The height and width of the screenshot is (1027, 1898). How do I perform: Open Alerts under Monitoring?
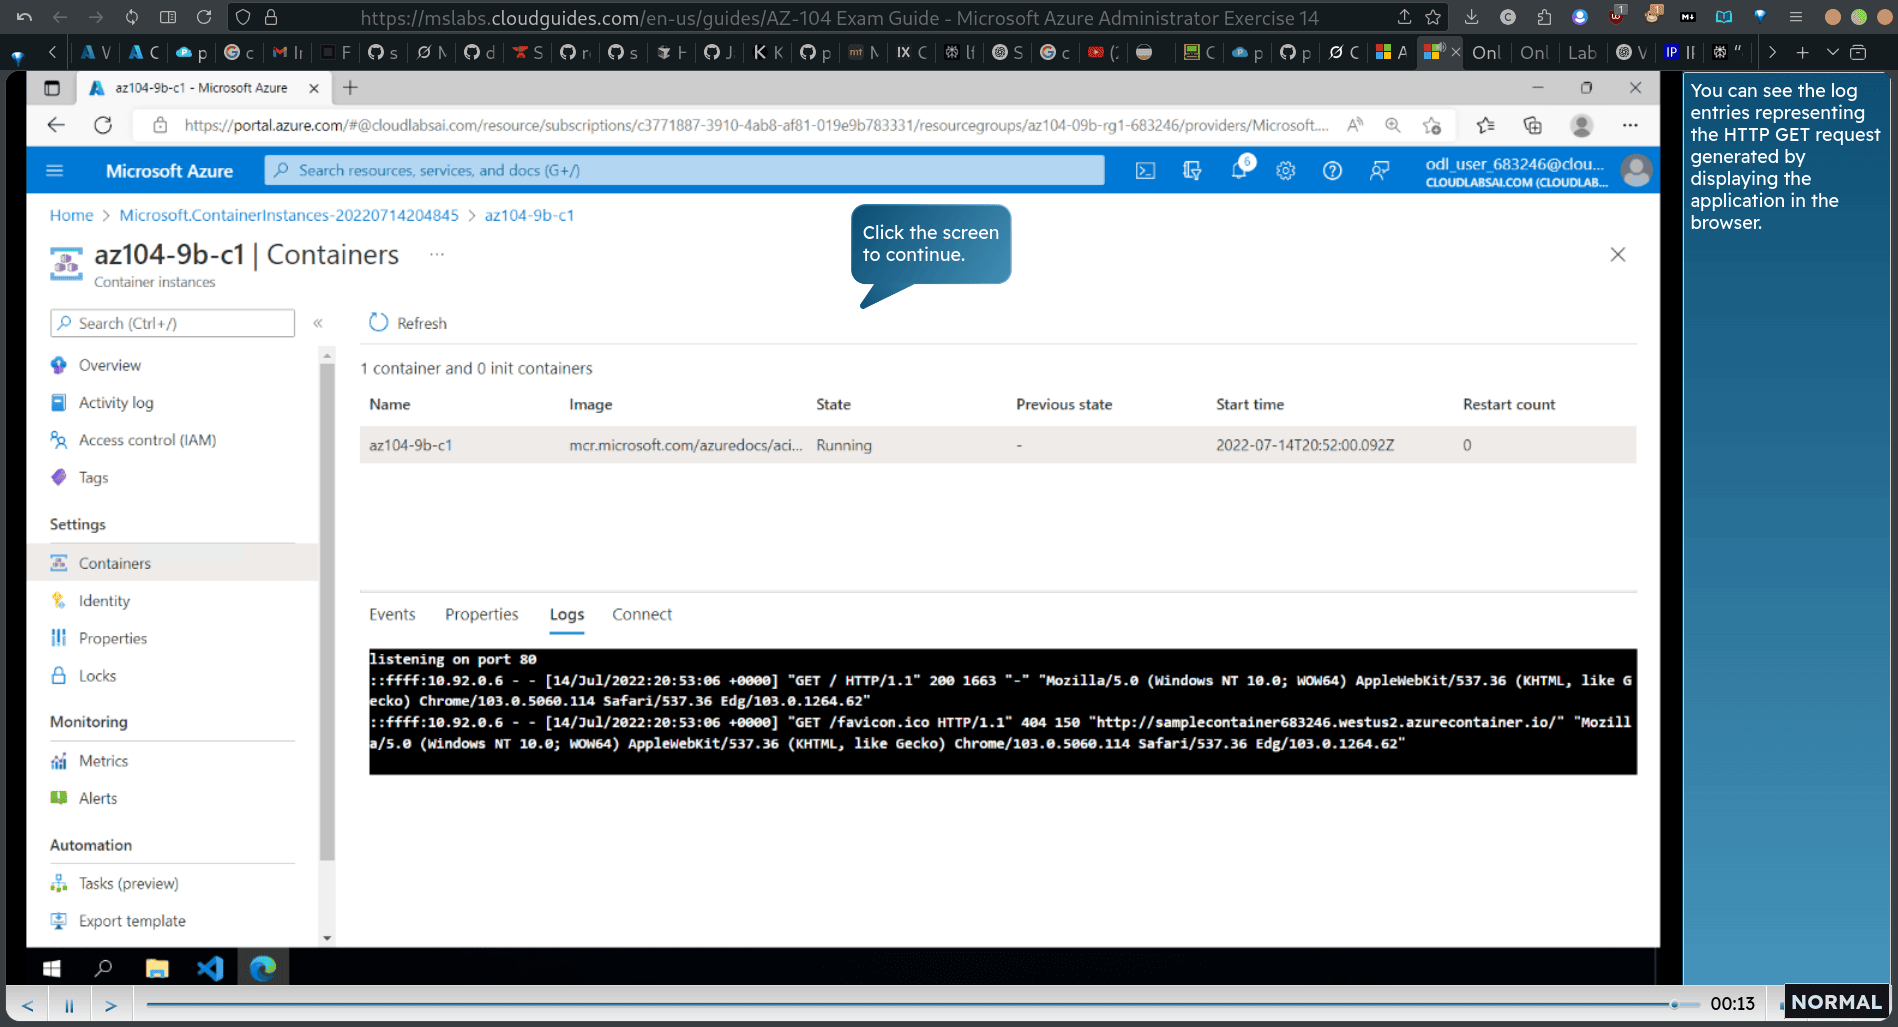point(98,798)
